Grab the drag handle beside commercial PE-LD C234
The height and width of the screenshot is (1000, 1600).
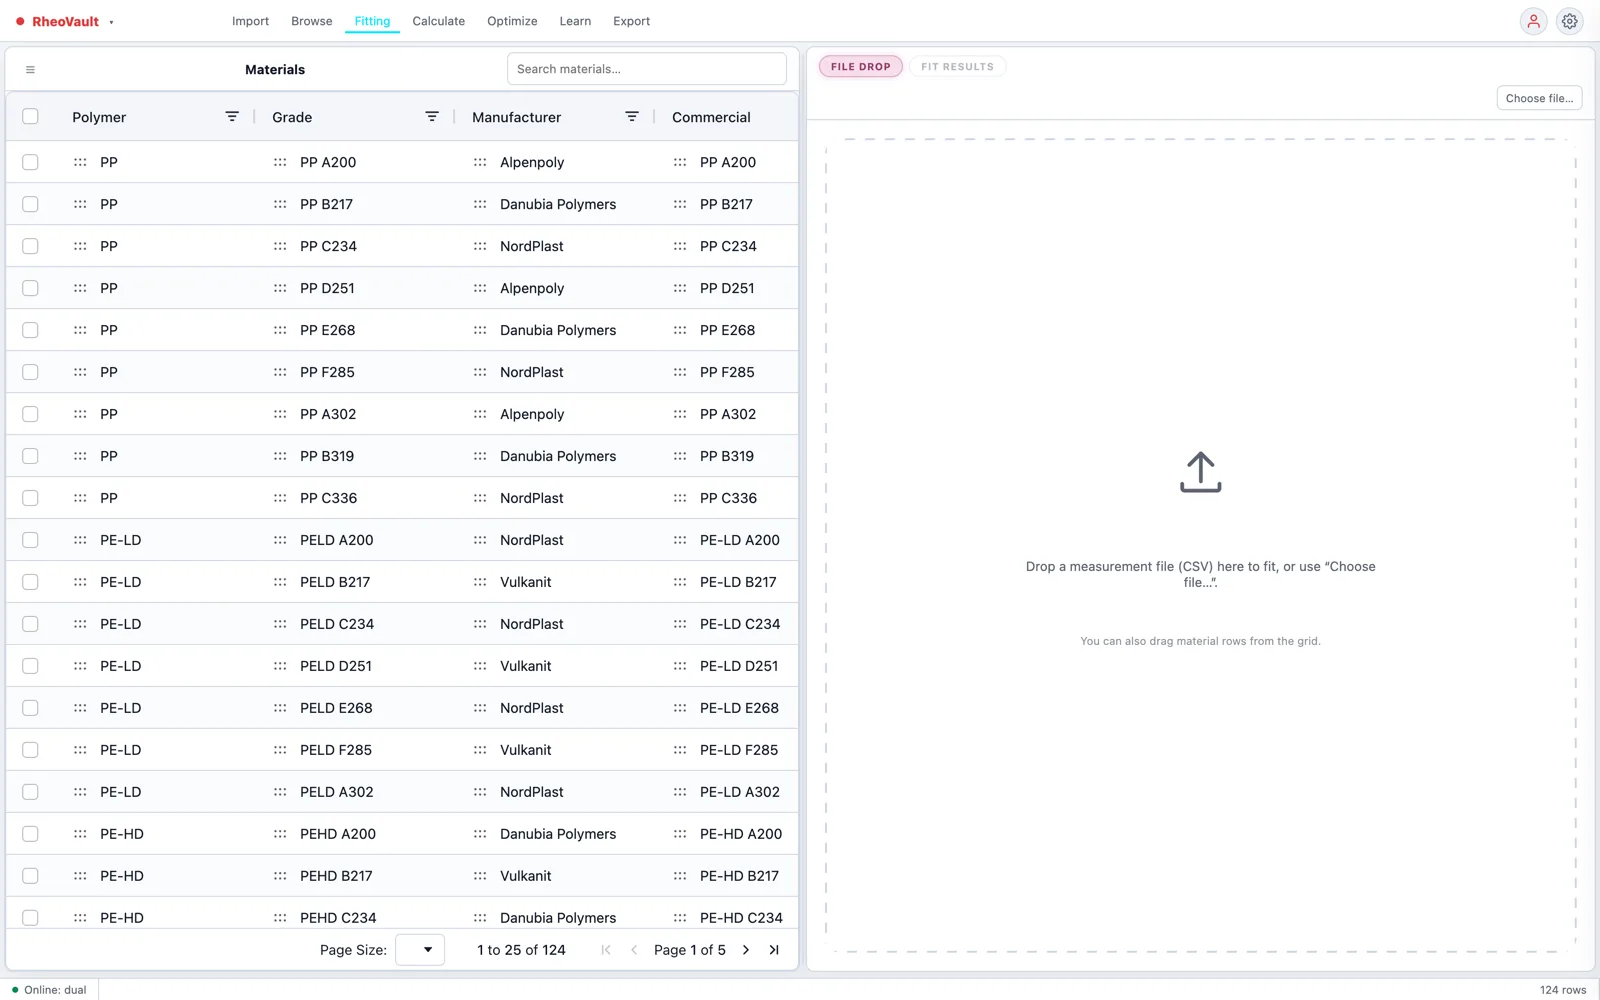click(680, 624)
